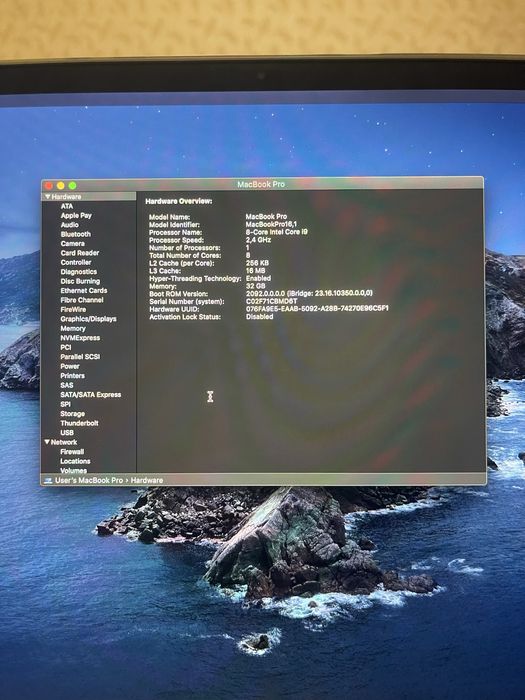Viewport: 525px width, 700px height.
Task: Select Bluetooth in the sidebar
Action: point(75,234)
